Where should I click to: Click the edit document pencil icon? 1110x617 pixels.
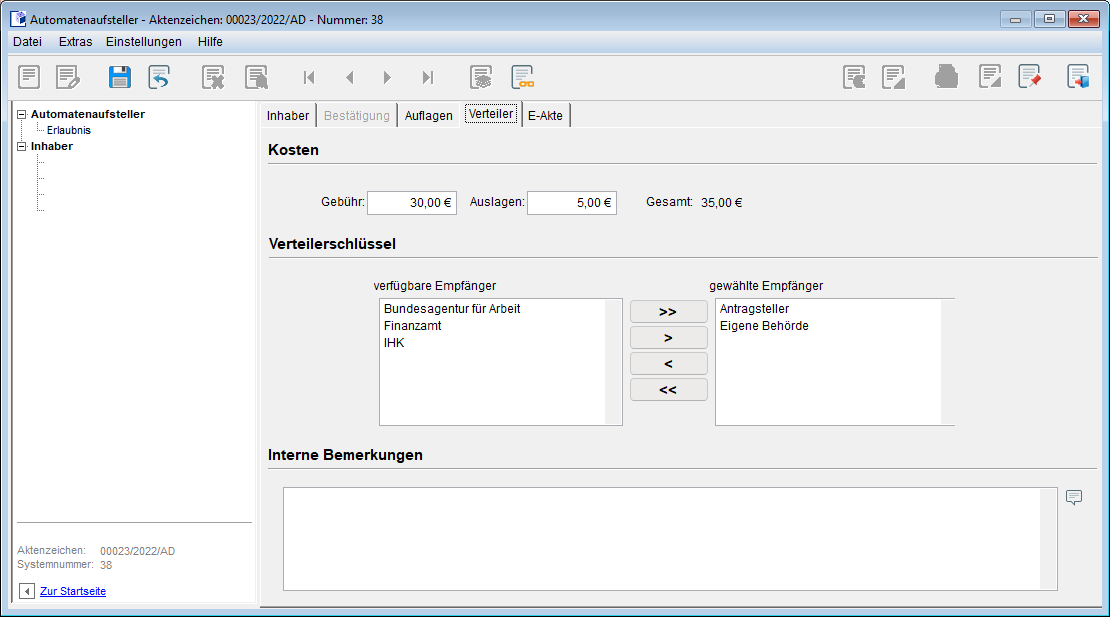(67, 77)
